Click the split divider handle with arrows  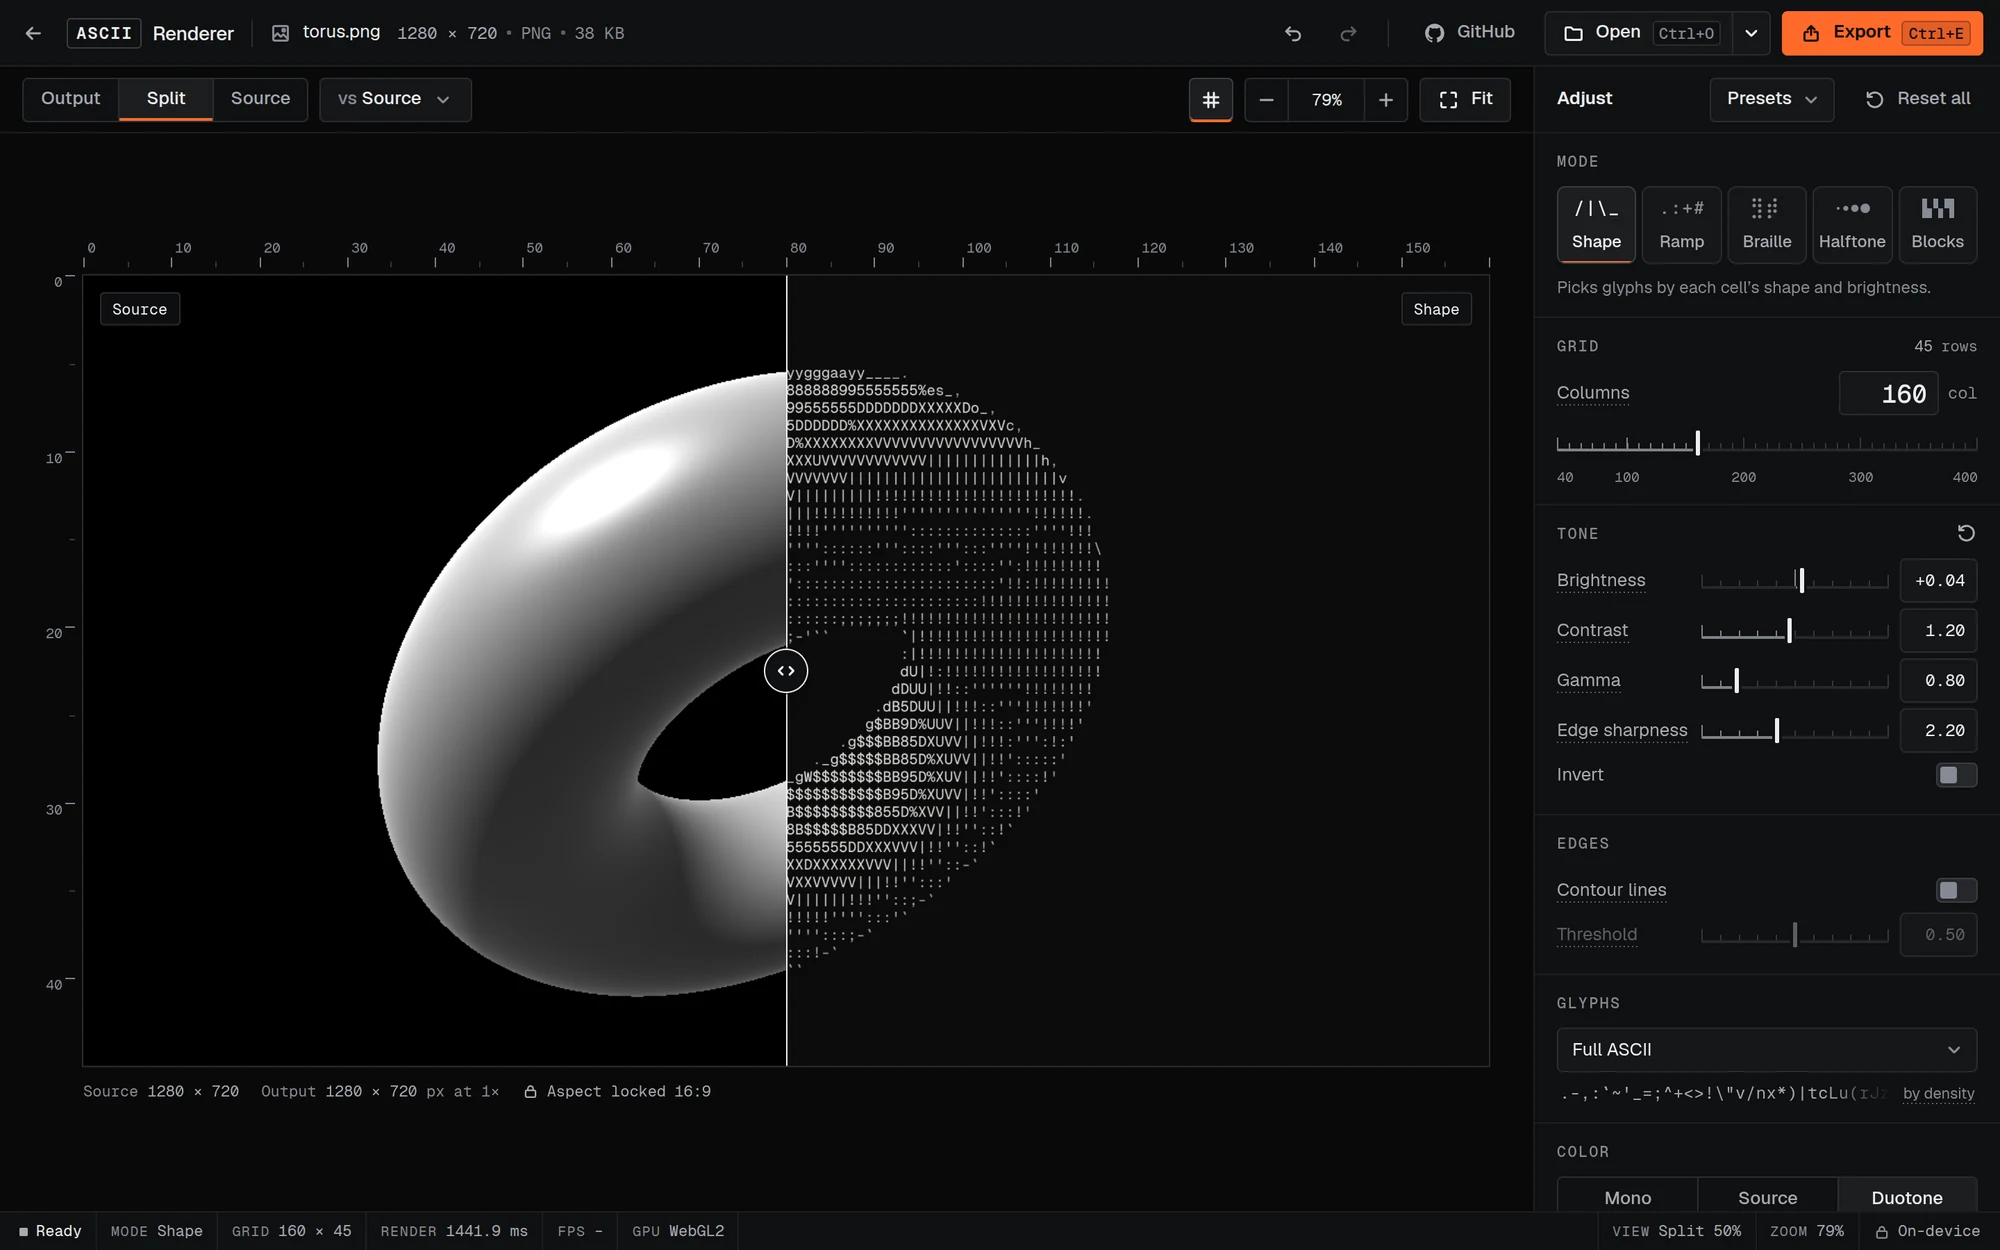786,671
